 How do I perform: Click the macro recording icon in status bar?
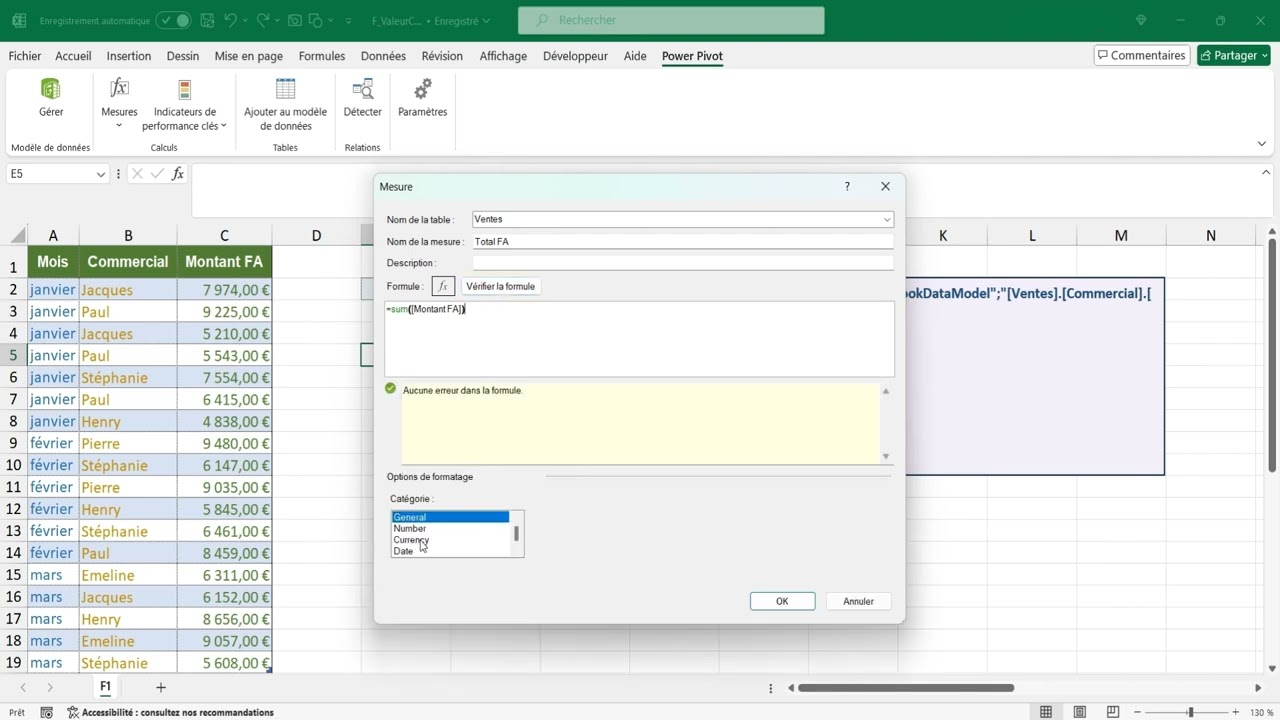point(46,712)
